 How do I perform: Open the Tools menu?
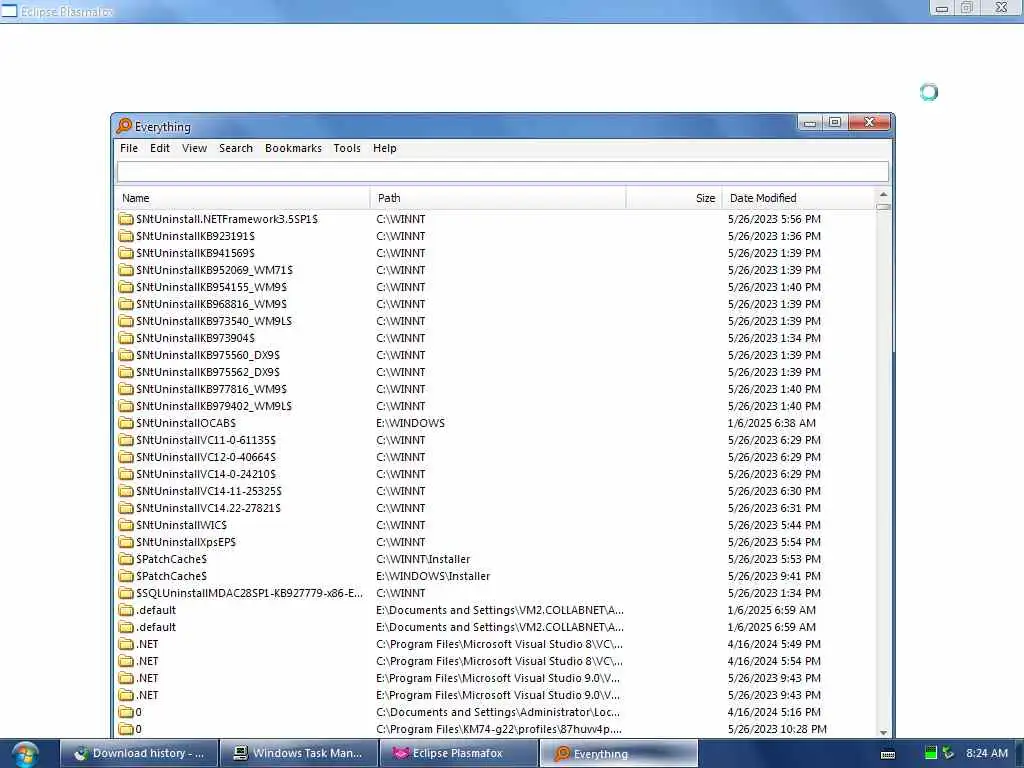pos(347,148)
